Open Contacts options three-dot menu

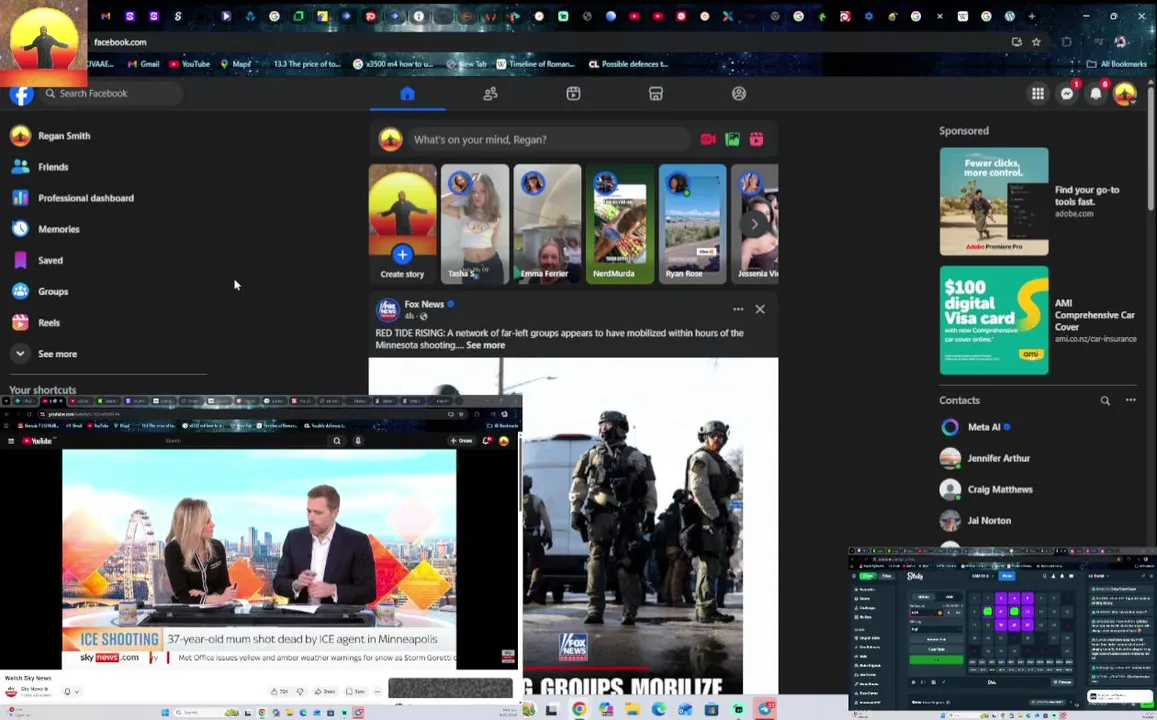pyautogui.click(x=1130, y=401)
